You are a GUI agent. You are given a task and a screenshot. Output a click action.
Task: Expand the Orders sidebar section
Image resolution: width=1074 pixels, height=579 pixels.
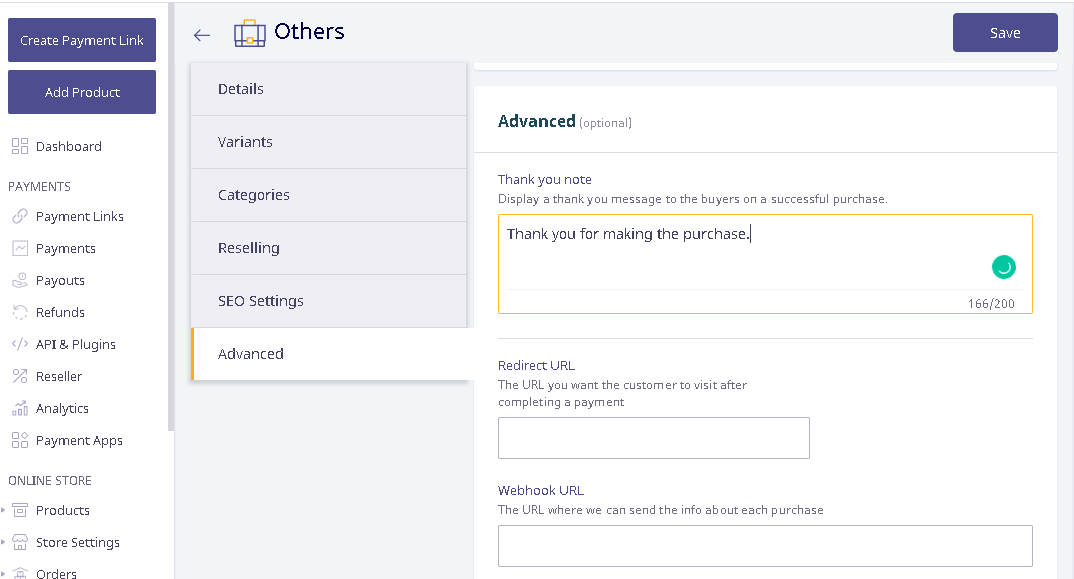pos(3,573)
